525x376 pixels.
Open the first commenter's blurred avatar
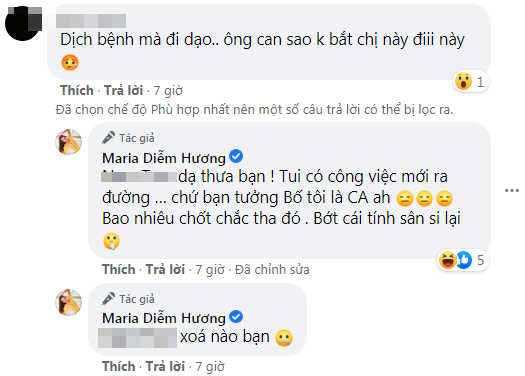coord(23,23)
